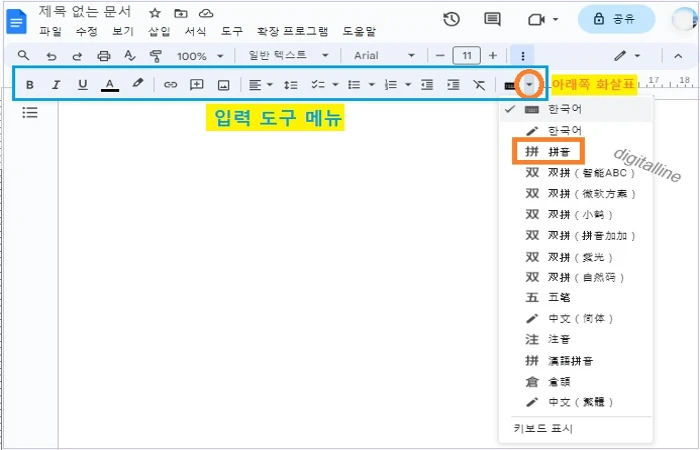The width and height of the screenshot is (700, 450).
Task: Open the highlight color pen
Action: [138, 83]
